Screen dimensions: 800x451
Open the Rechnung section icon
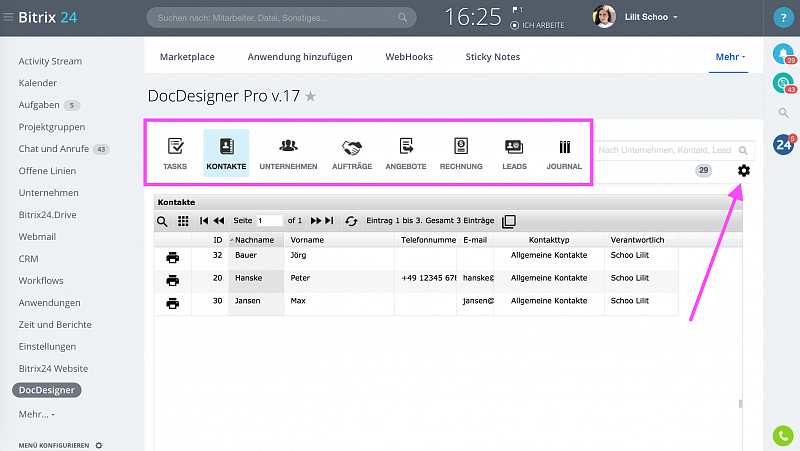click(461, 146)
